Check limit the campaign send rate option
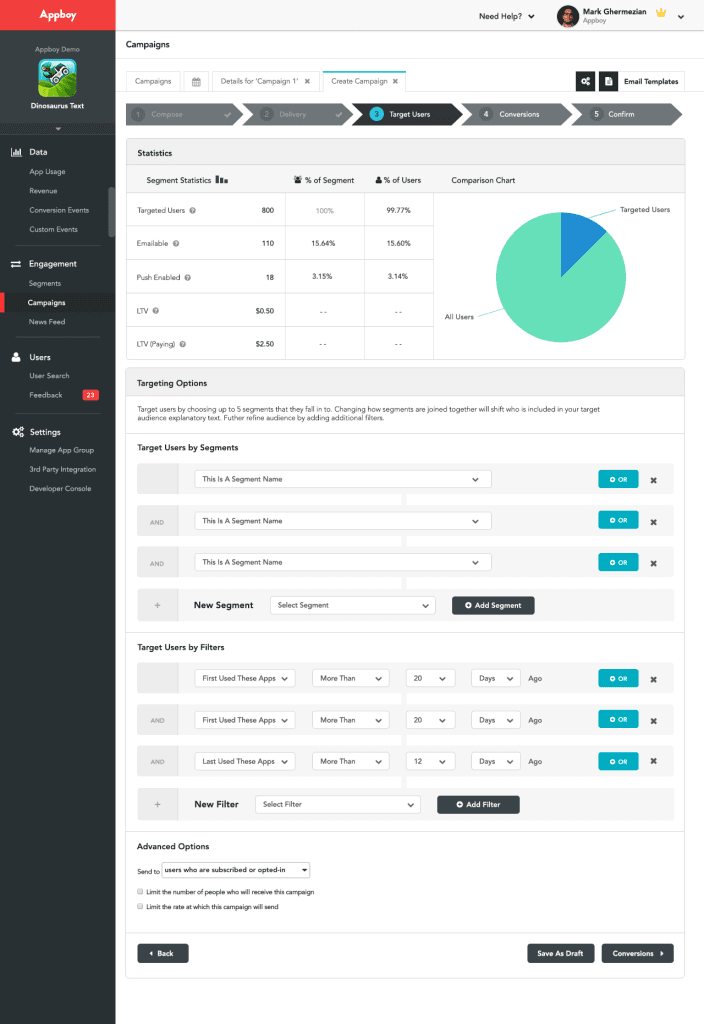This screenshot has height=1024, width=704. pyautogui.click(x=140, y=907)
